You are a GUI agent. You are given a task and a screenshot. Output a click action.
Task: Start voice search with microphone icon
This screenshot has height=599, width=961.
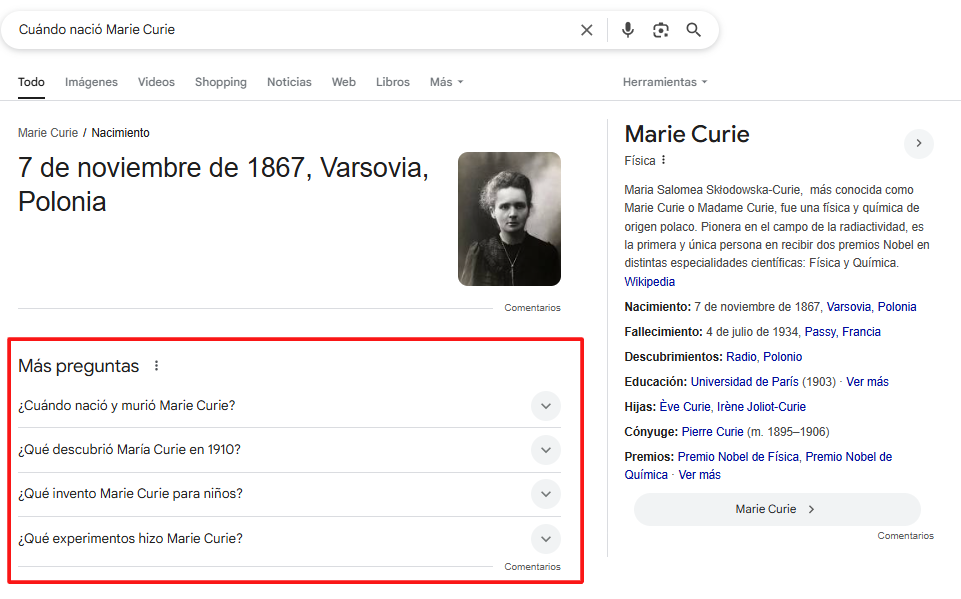(x=628, y=30)
